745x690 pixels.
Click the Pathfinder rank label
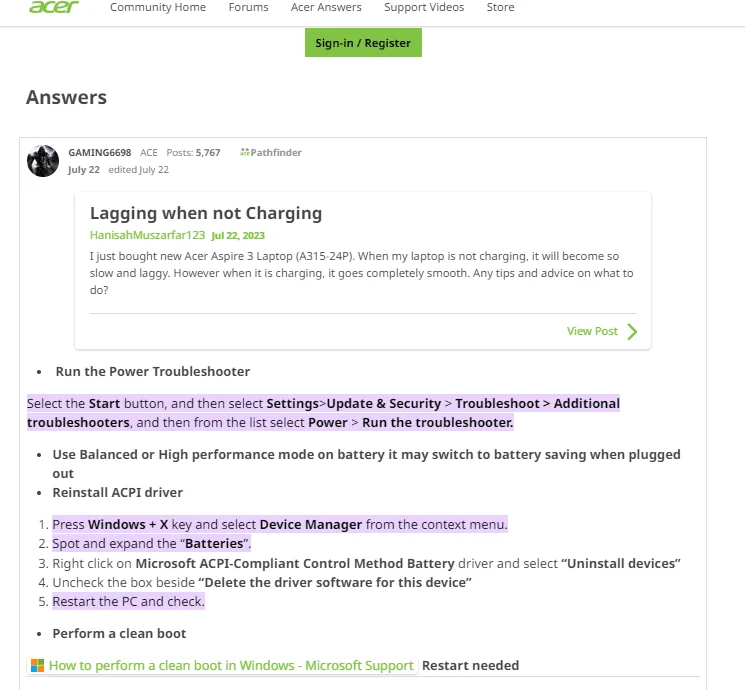click(x=276, y=153)
